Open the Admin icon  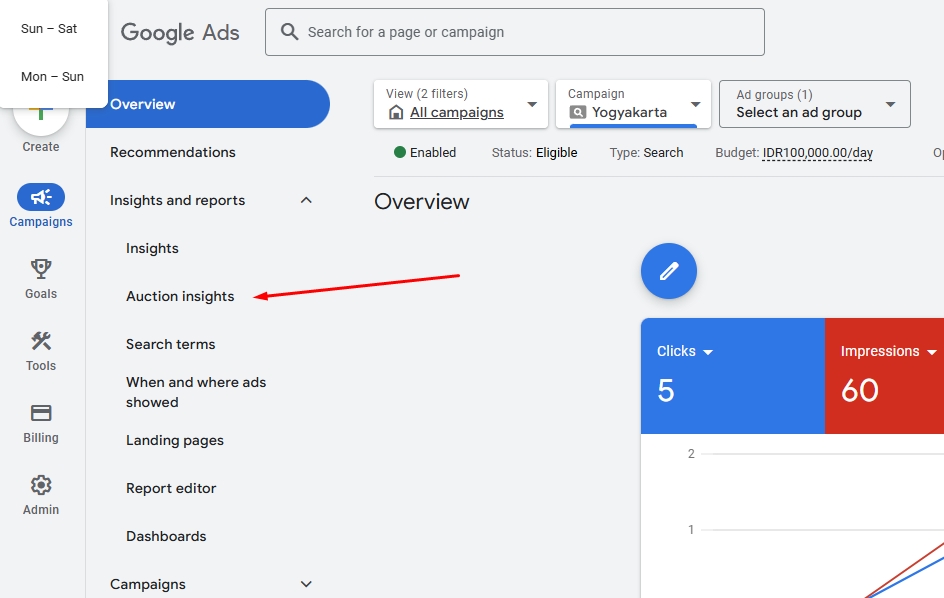click(x=40, y=485)
